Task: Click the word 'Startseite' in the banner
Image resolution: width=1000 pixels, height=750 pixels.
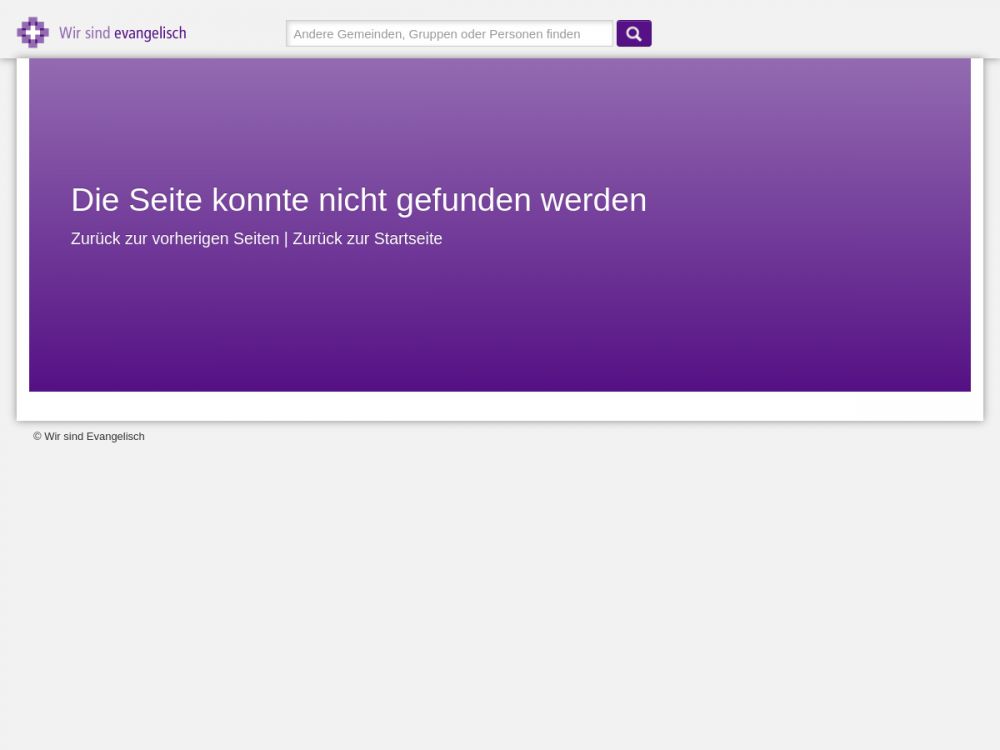Action: 408,239
